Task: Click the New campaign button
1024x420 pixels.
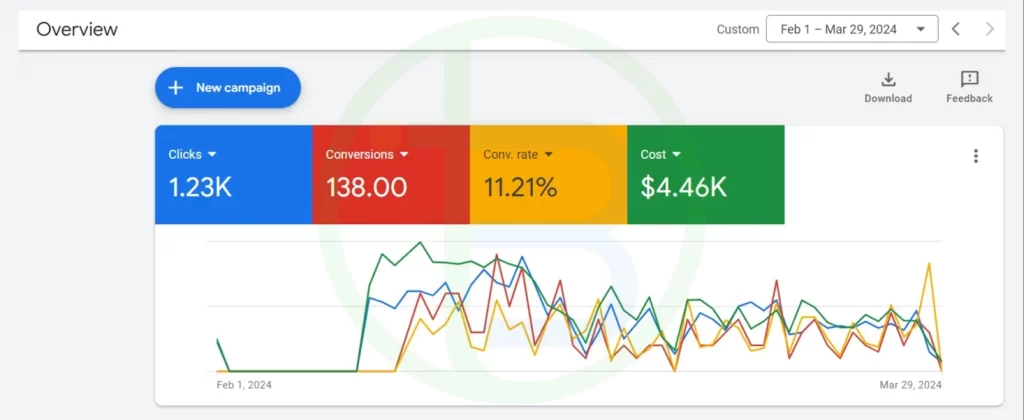Action: pos(228,88)
